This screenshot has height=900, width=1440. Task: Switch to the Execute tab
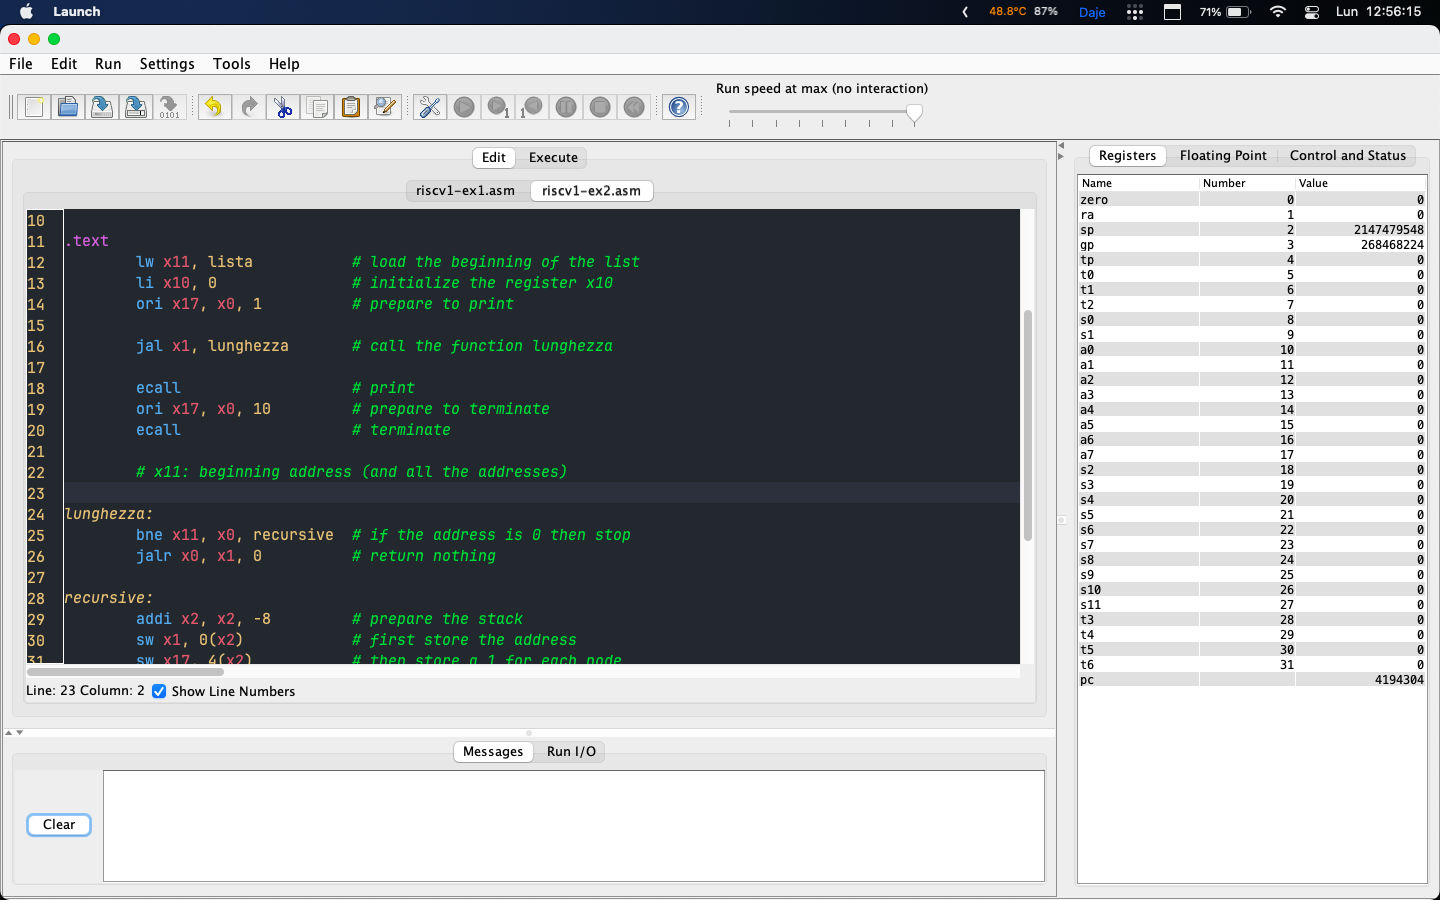click(553, 158)
